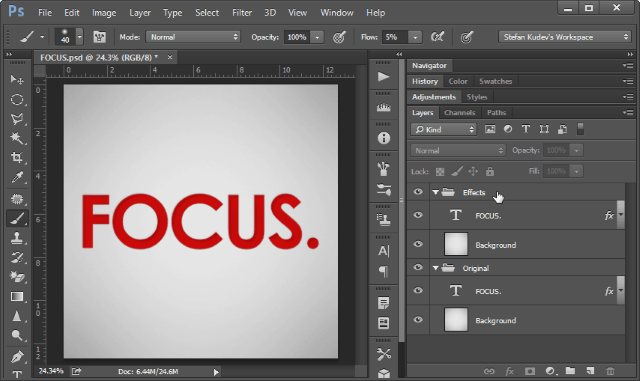Select the Pen tool
Image resolution: width=640 pixels, height=381 pixels.
click(x=17, y=356)
